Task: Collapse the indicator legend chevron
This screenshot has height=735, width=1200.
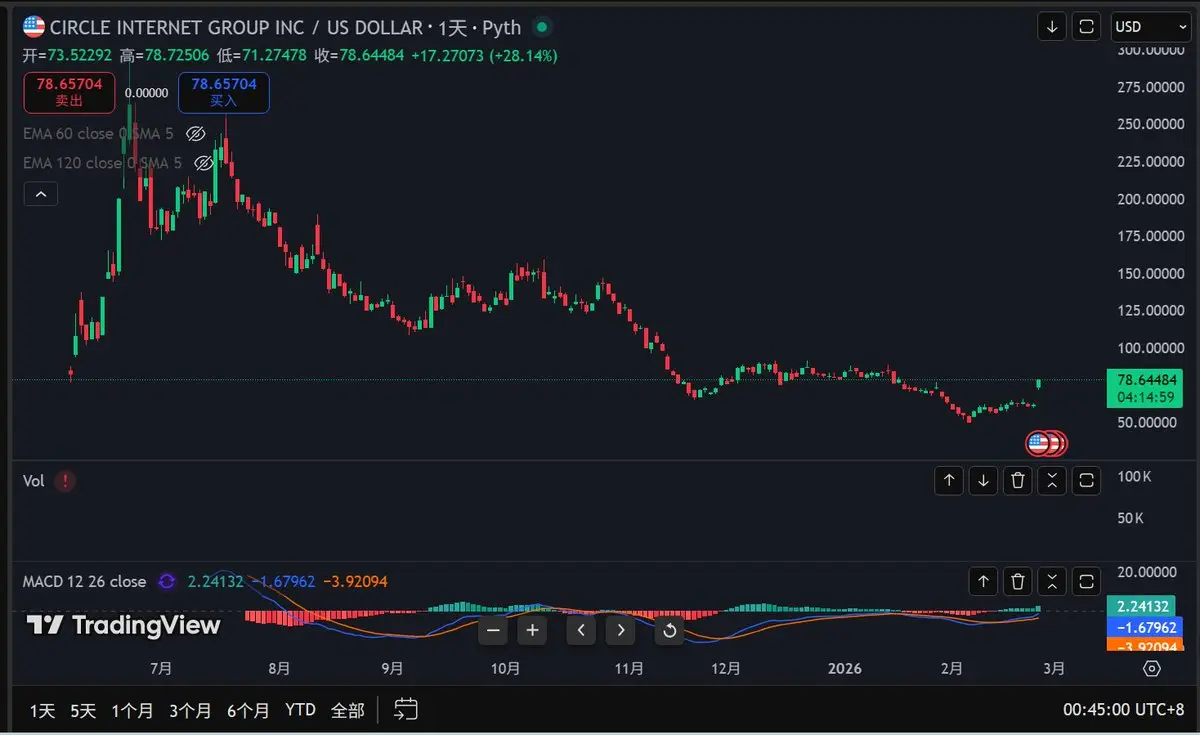Action: point(40,195)
